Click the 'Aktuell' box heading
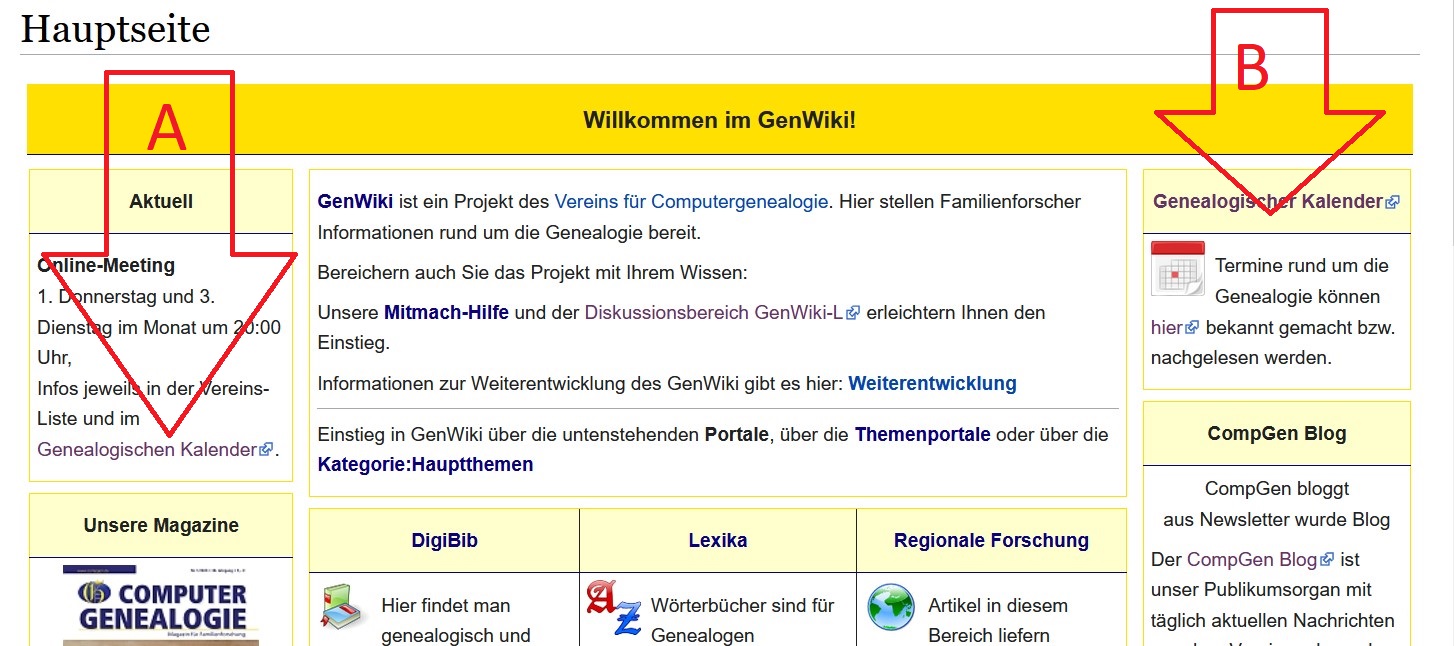The height and width of the screenshot is (646, 1454). click(x=161, y=201)
